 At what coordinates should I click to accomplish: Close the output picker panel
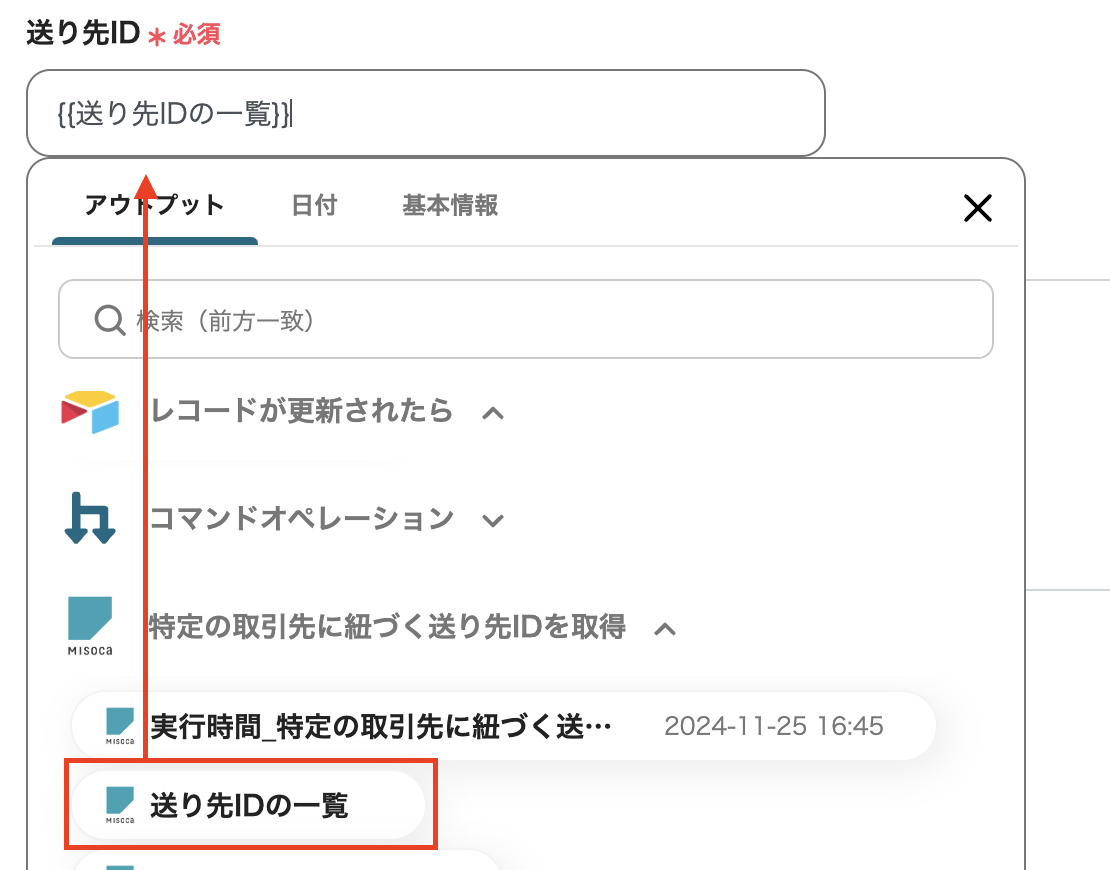coord(978,208)
